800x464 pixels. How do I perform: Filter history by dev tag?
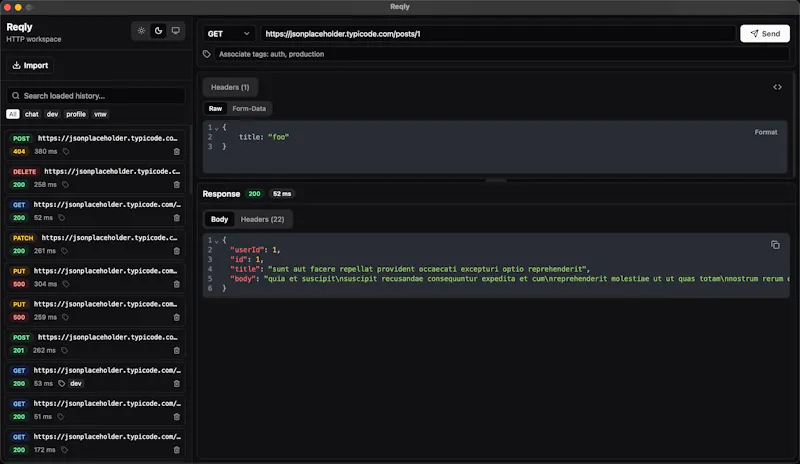tap(53, 114)
